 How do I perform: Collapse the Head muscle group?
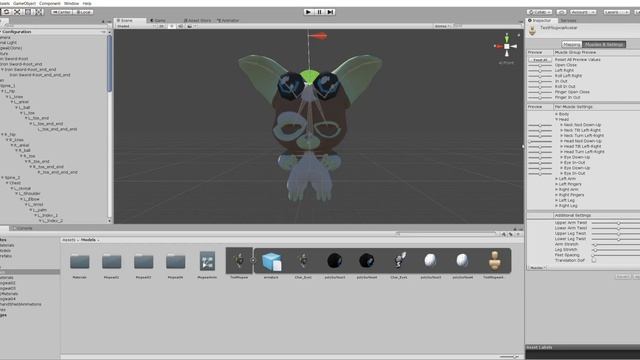point(556,120)
